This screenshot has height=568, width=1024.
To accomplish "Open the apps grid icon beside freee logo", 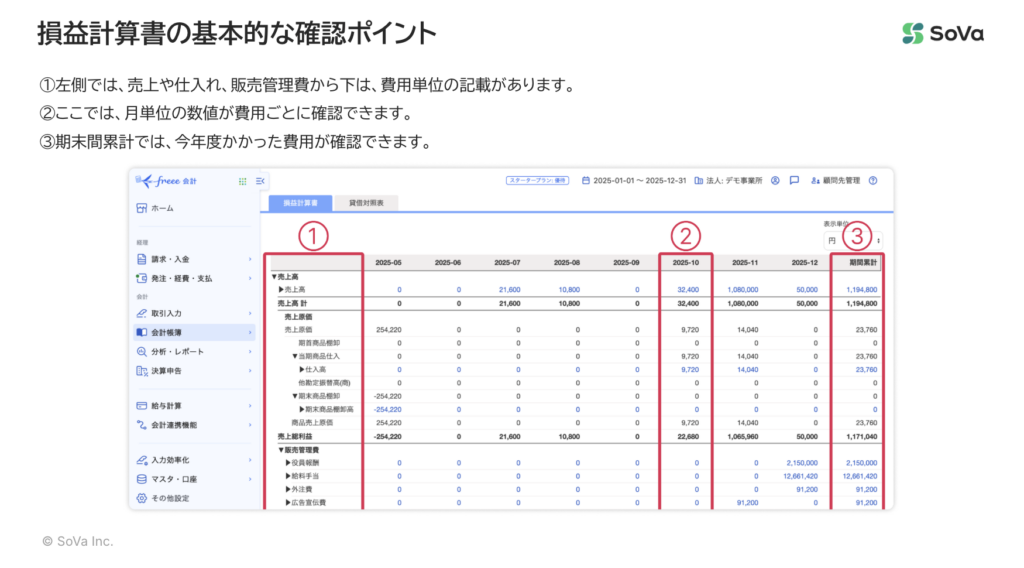I will click(242, 181).
